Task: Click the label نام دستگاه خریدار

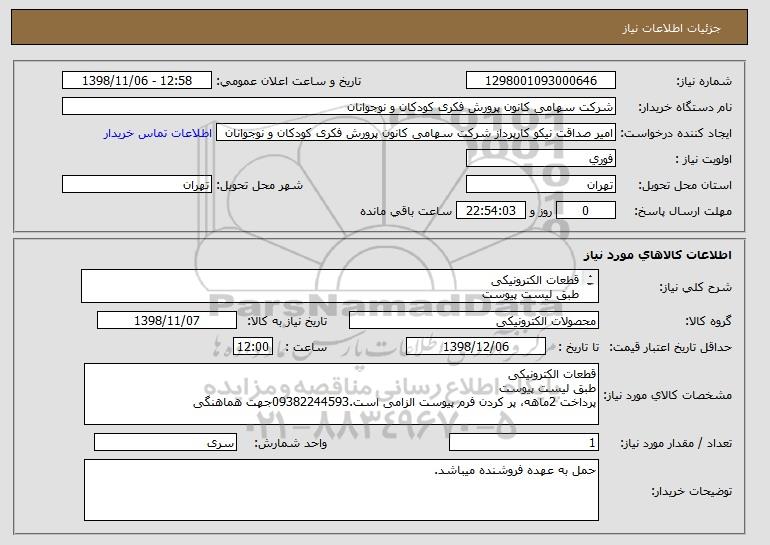Action: click(x=685, y=107)
